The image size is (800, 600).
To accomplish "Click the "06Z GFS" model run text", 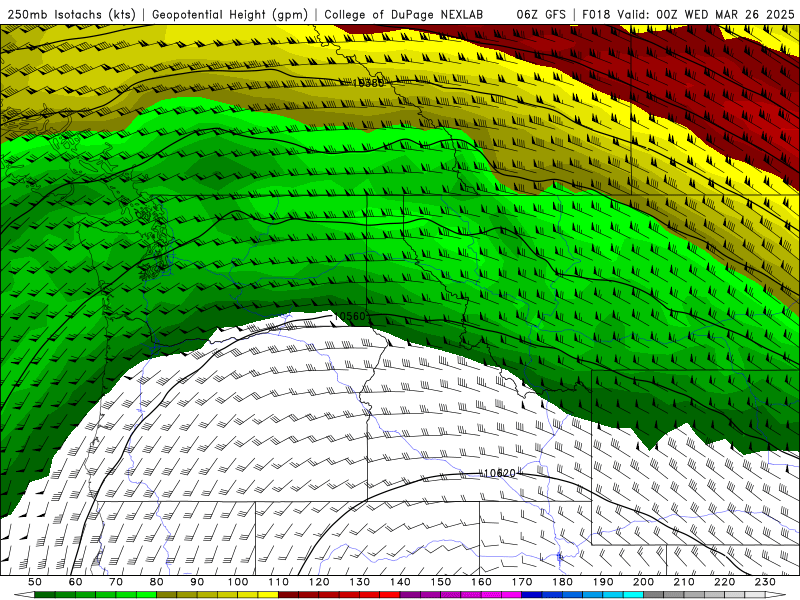I will click(541, 14).
